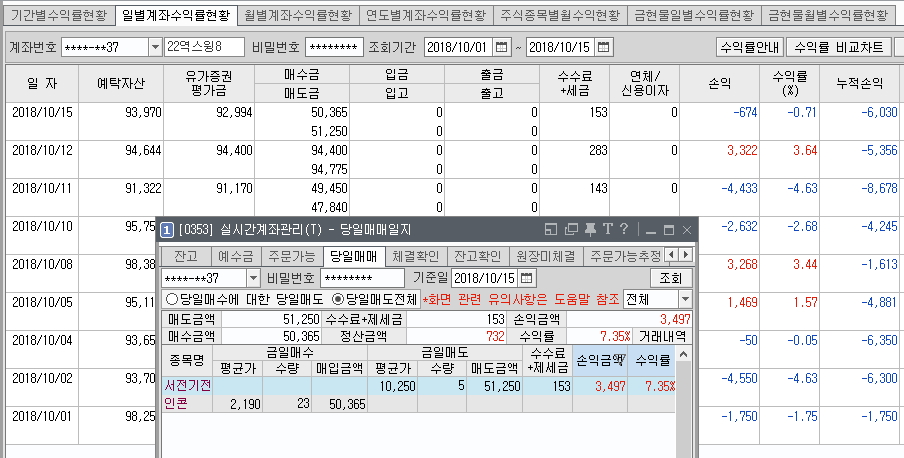Switch to 일별계좌수익률현황 tab

[x=176, y=16]
